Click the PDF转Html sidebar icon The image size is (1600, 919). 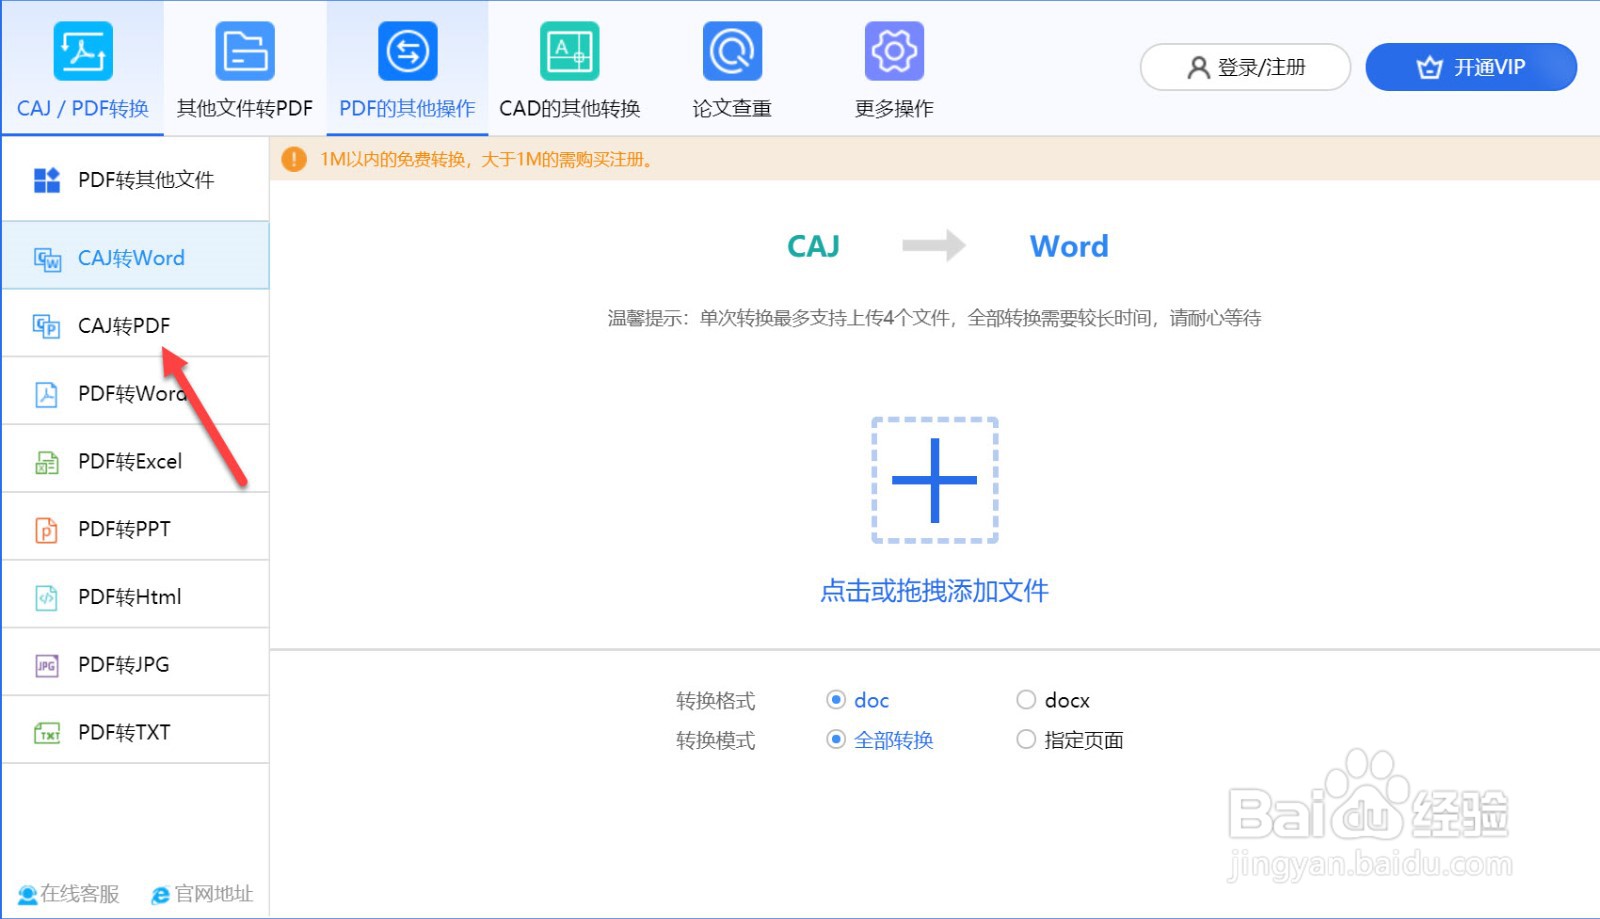coord(47,597)
